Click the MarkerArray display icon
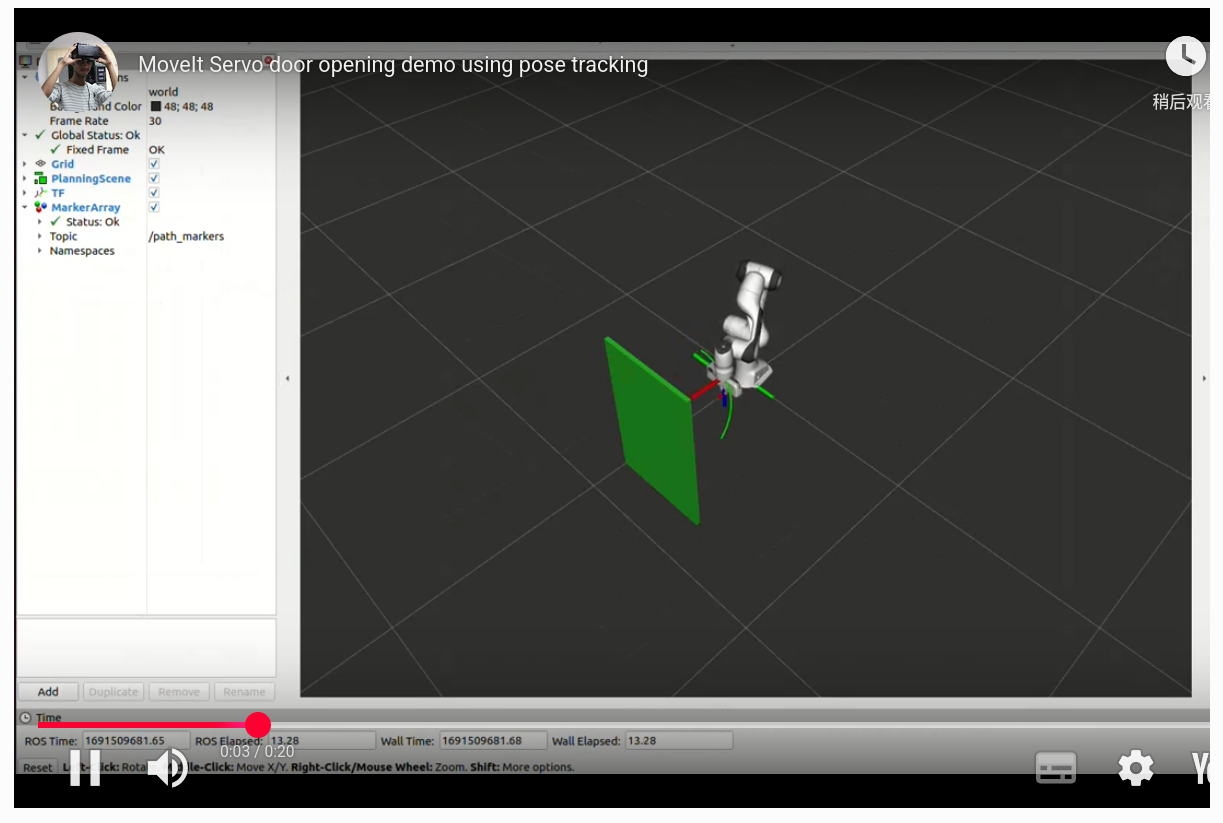The image size is (1223, 823). [39, 207]
